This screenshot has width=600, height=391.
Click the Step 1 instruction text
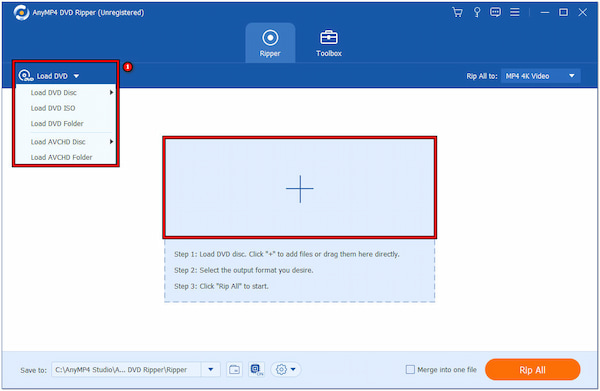[x=287, y=254]
